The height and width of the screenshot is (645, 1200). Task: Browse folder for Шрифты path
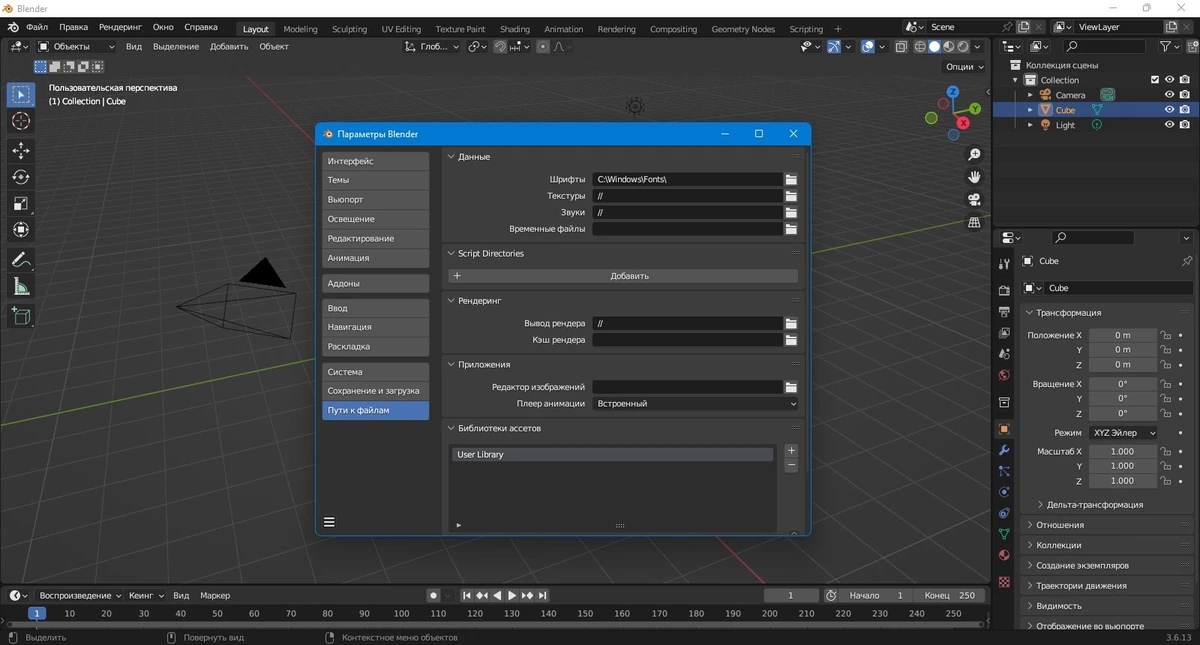[791, 179]
